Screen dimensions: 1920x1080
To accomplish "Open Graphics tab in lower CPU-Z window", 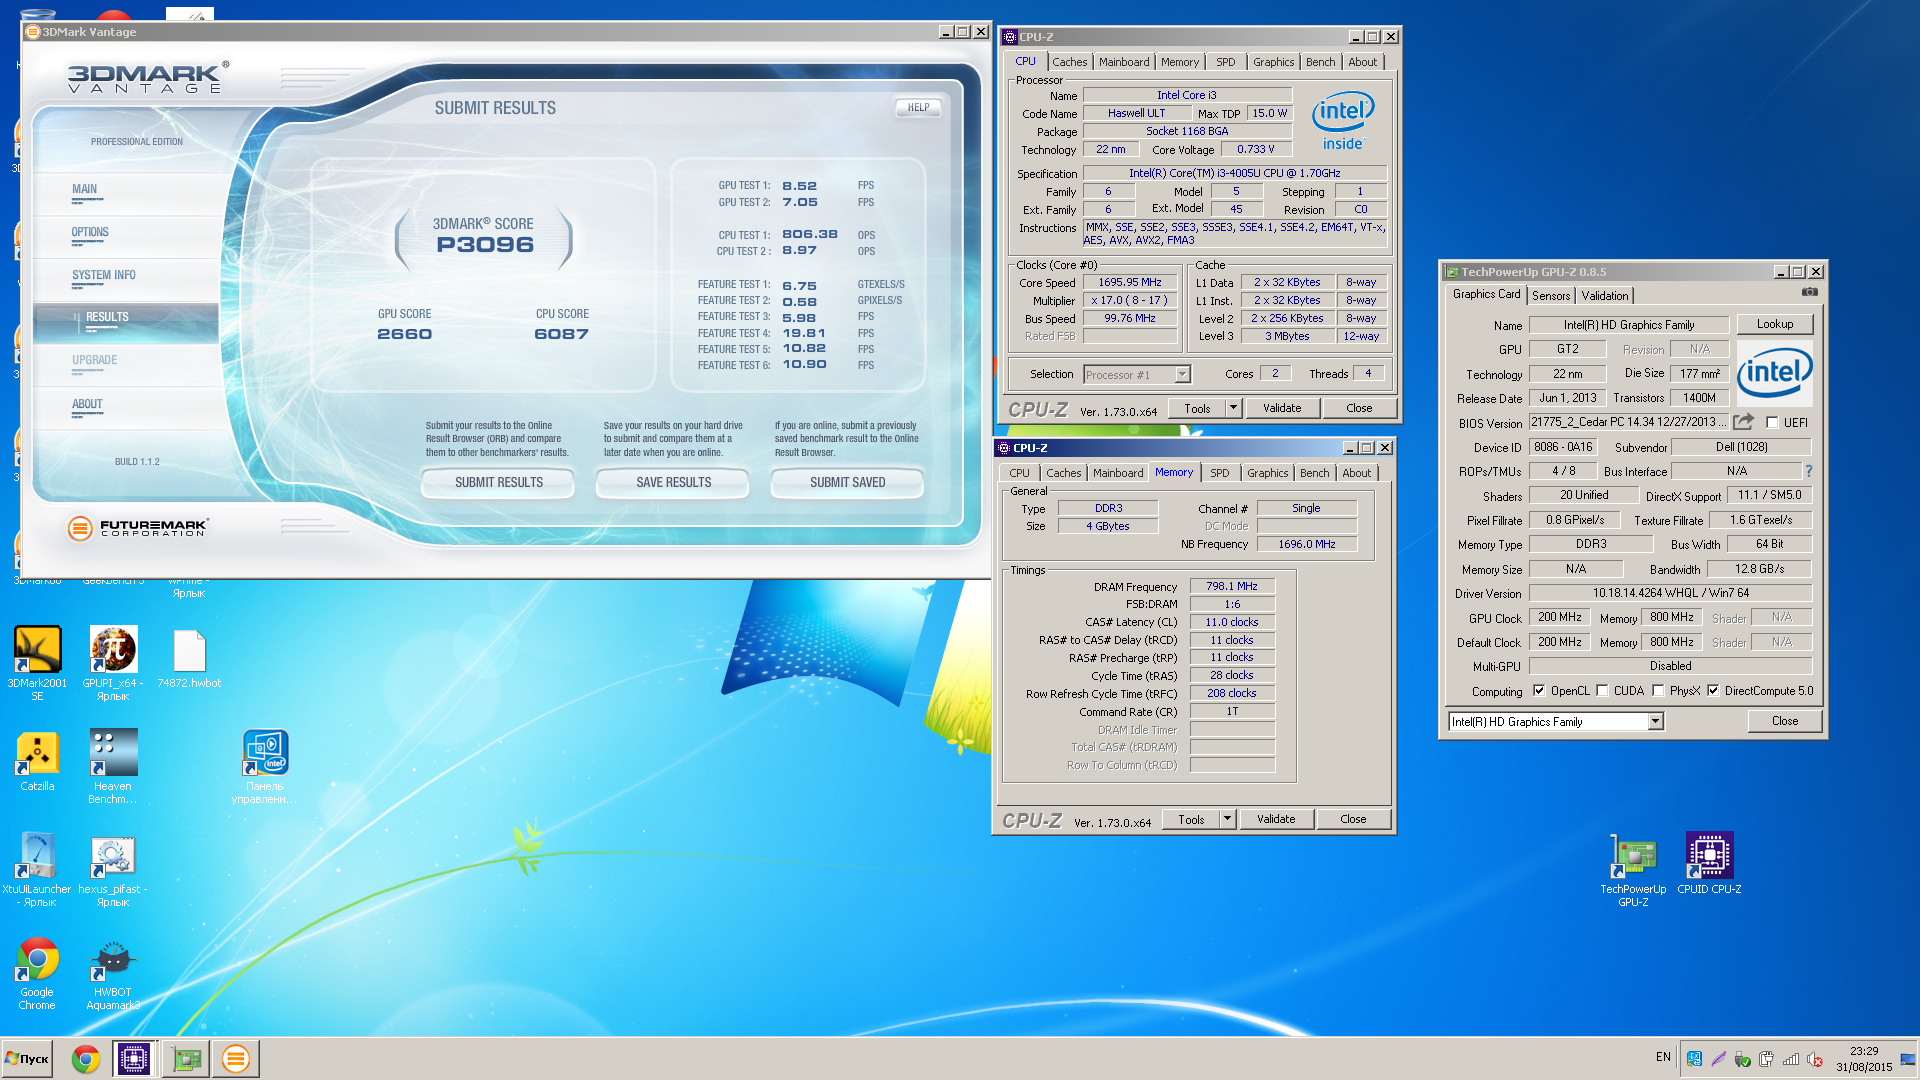I will [x=1267, y=473].
